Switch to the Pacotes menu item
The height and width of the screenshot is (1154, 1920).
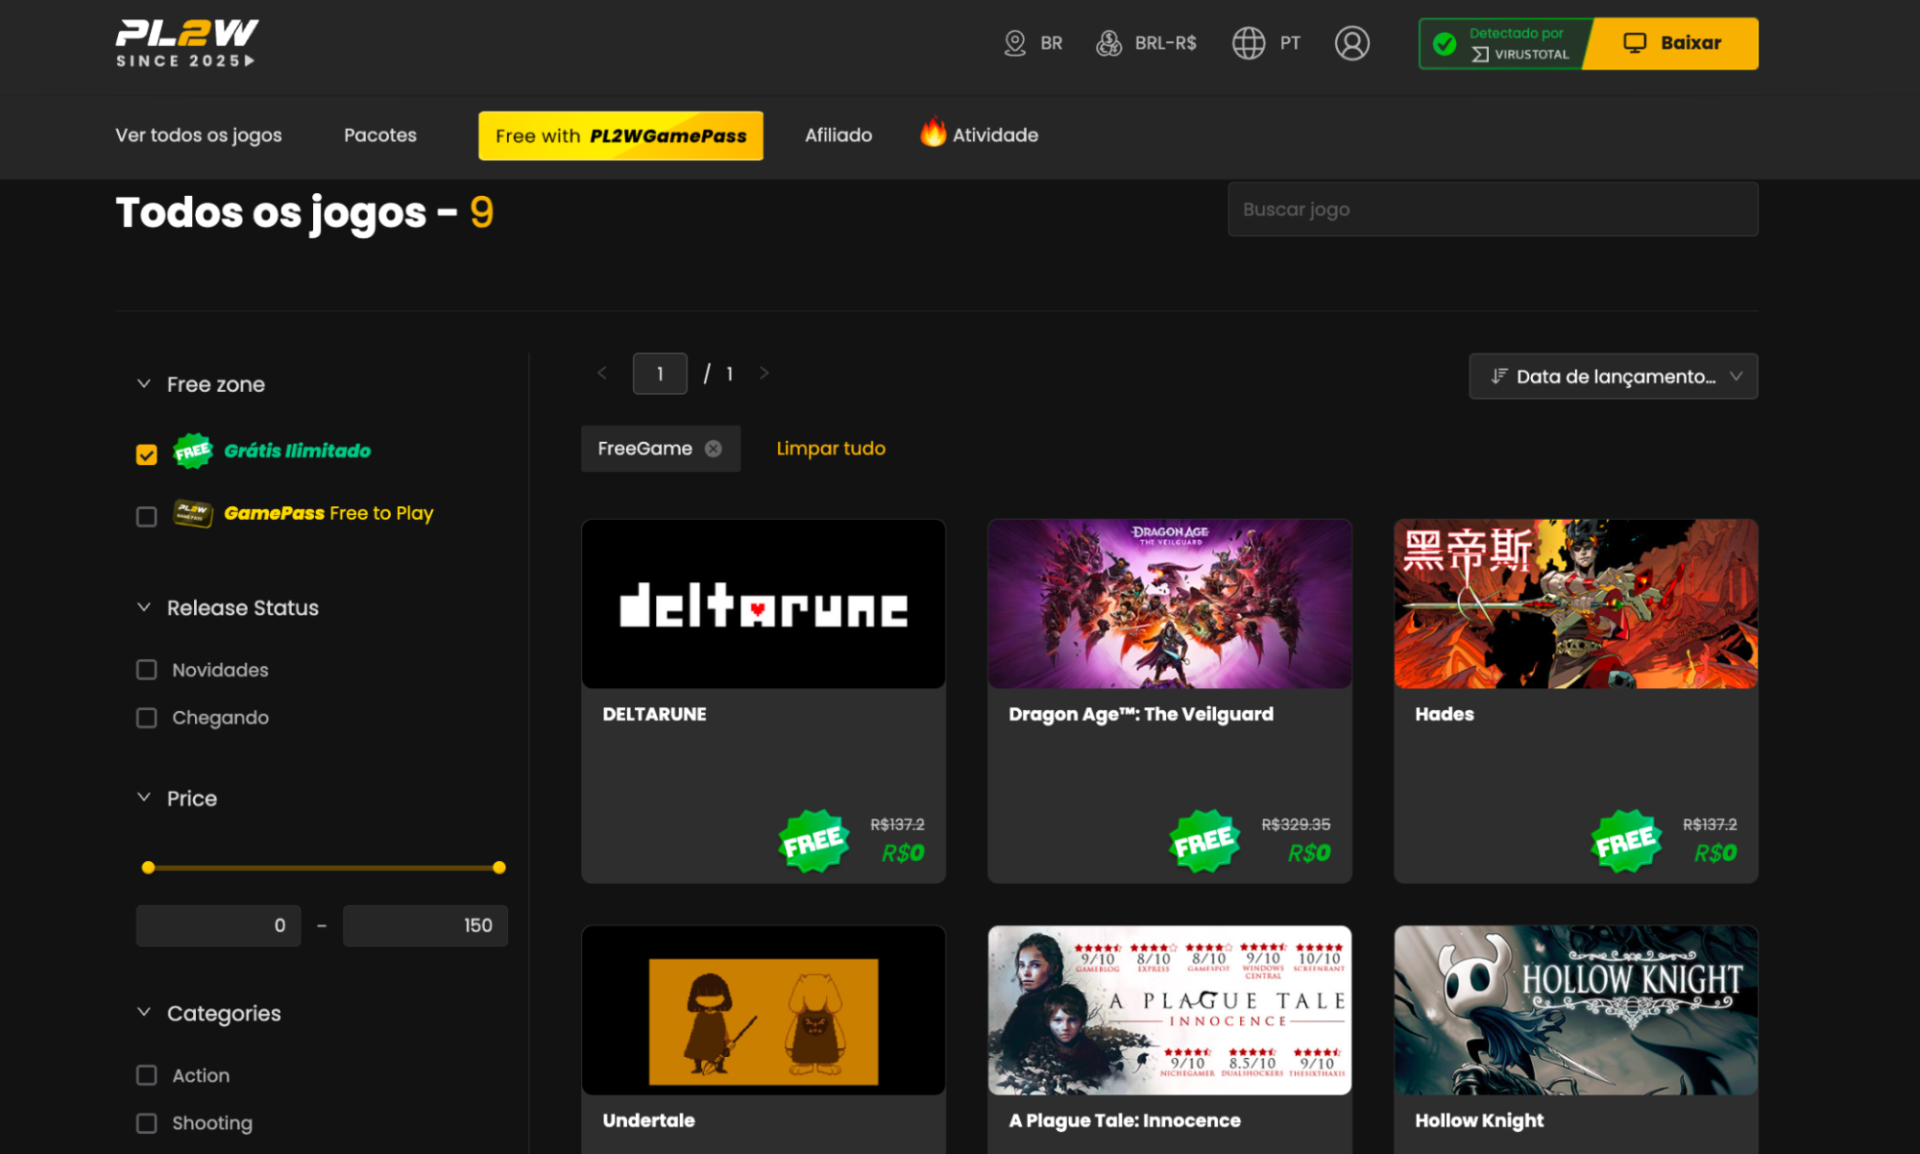380,135
